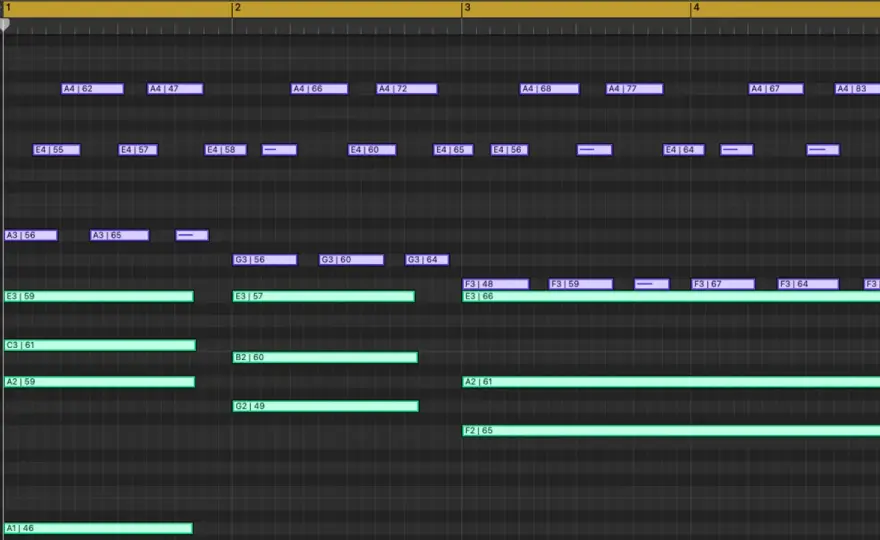Viewport: 880px width, 540px height.
Task: Select the F3 | 64 note
Action: [x=808, y=284]
